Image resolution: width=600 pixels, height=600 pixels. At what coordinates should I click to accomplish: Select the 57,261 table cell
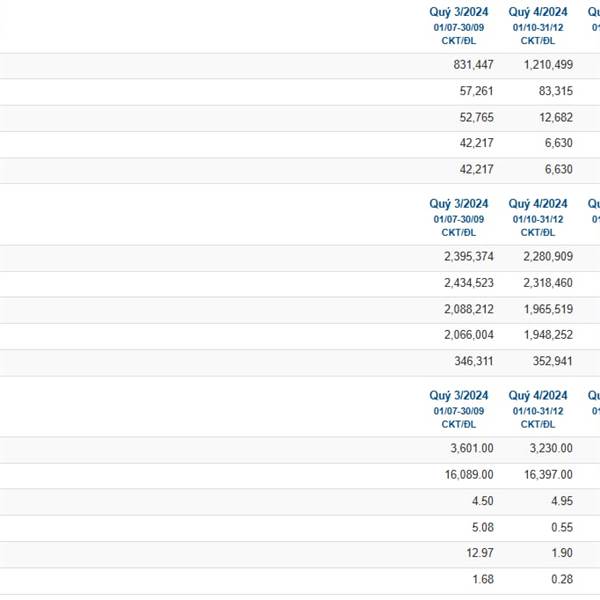click(476, 91)
